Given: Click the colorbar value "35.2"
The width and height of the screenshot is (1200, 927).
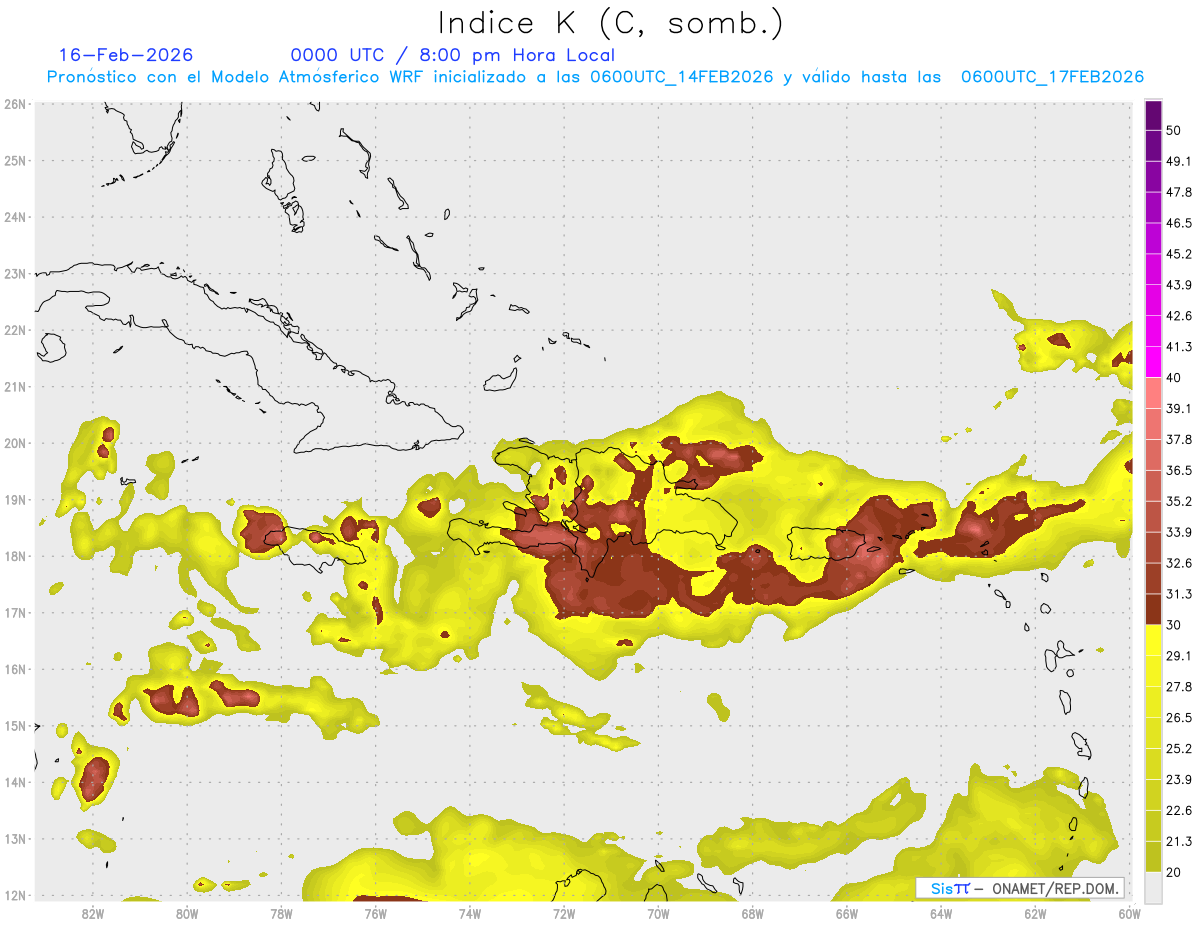Looking at the screenshot, I should tap(1179, 501).
